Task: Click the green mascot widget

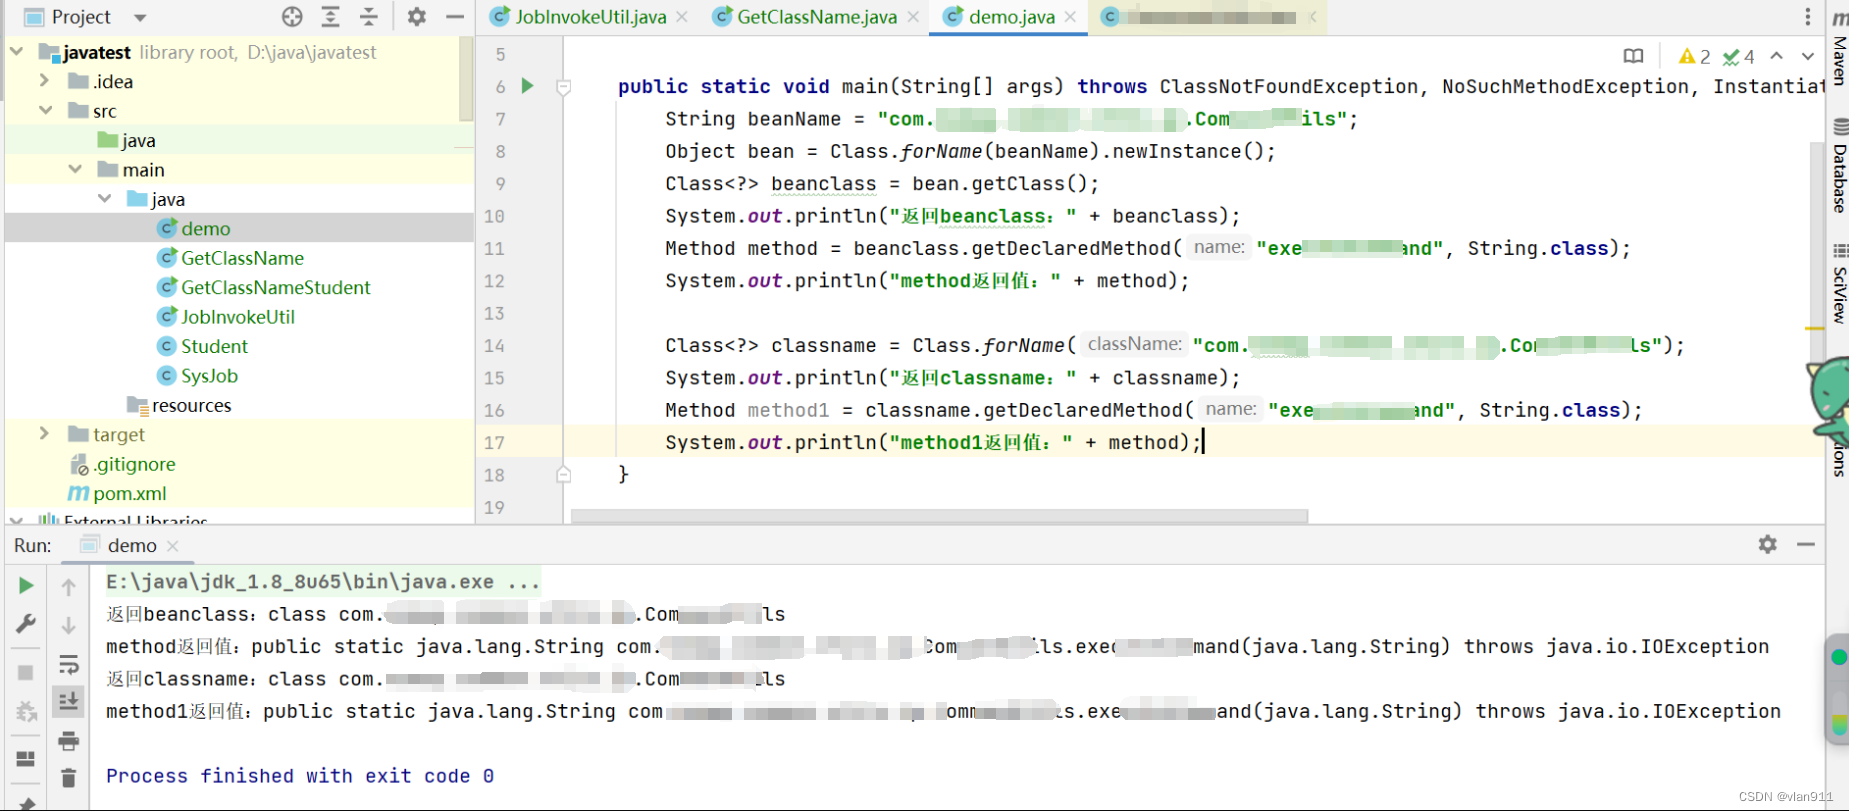Action: pos(1831,402)
